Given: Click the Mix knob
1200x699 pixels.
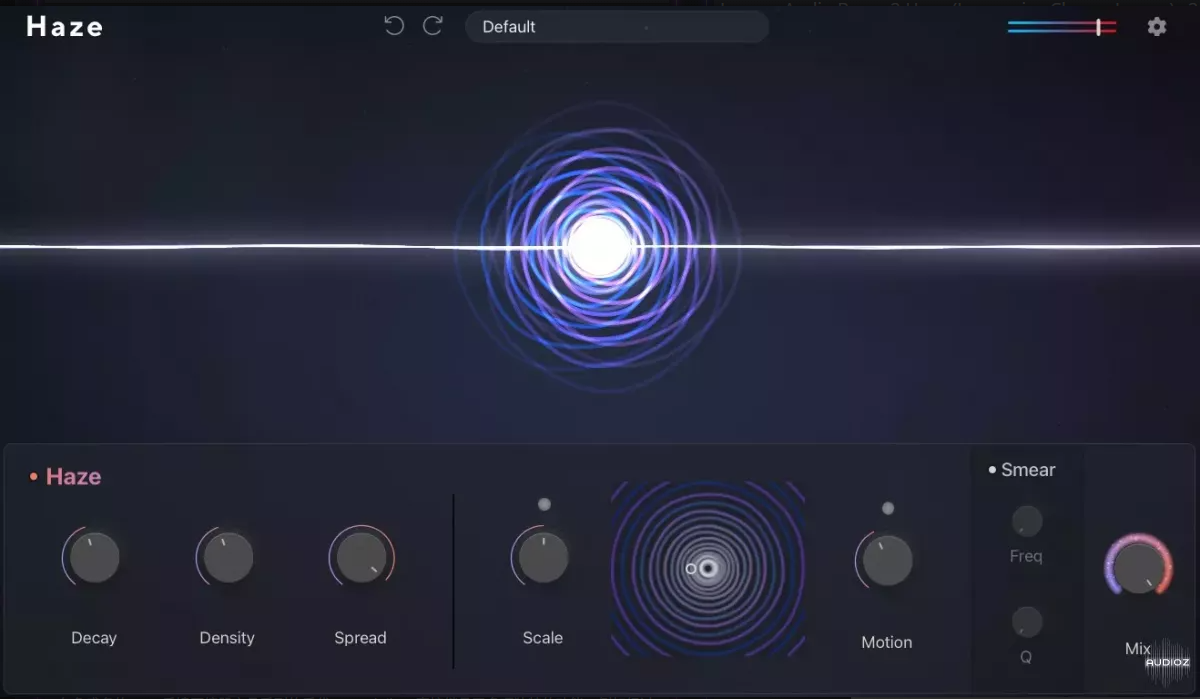Looking at the screenshot, I should (1138, 568).
